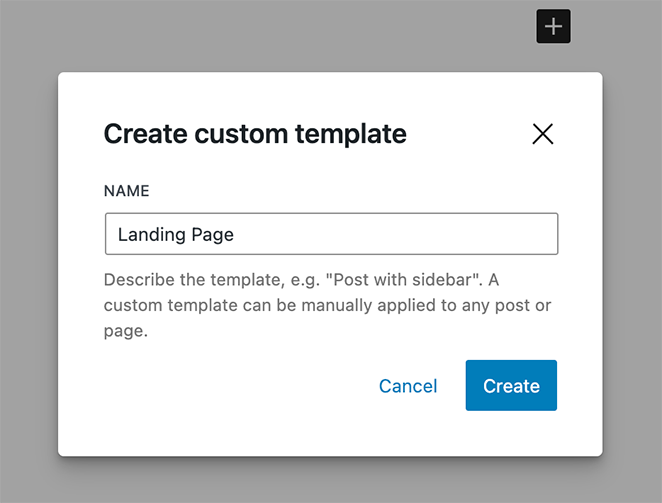662x503 pixels.
Task: Dismiss the modal using the X icon
Action: (x=542, y=134)
